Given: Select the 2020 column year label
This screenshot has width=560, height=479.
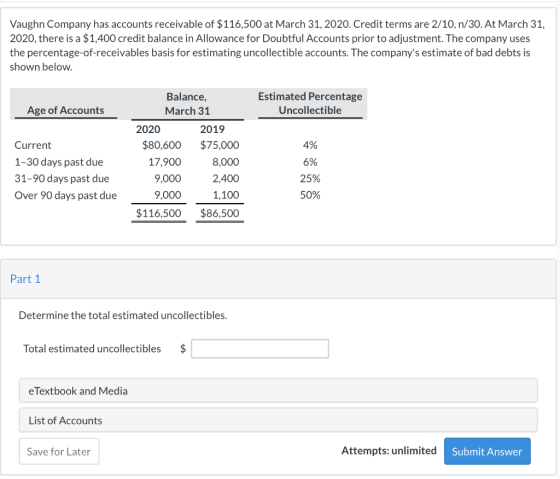Looking at the screenshot, I should click(x=148, y=129).
